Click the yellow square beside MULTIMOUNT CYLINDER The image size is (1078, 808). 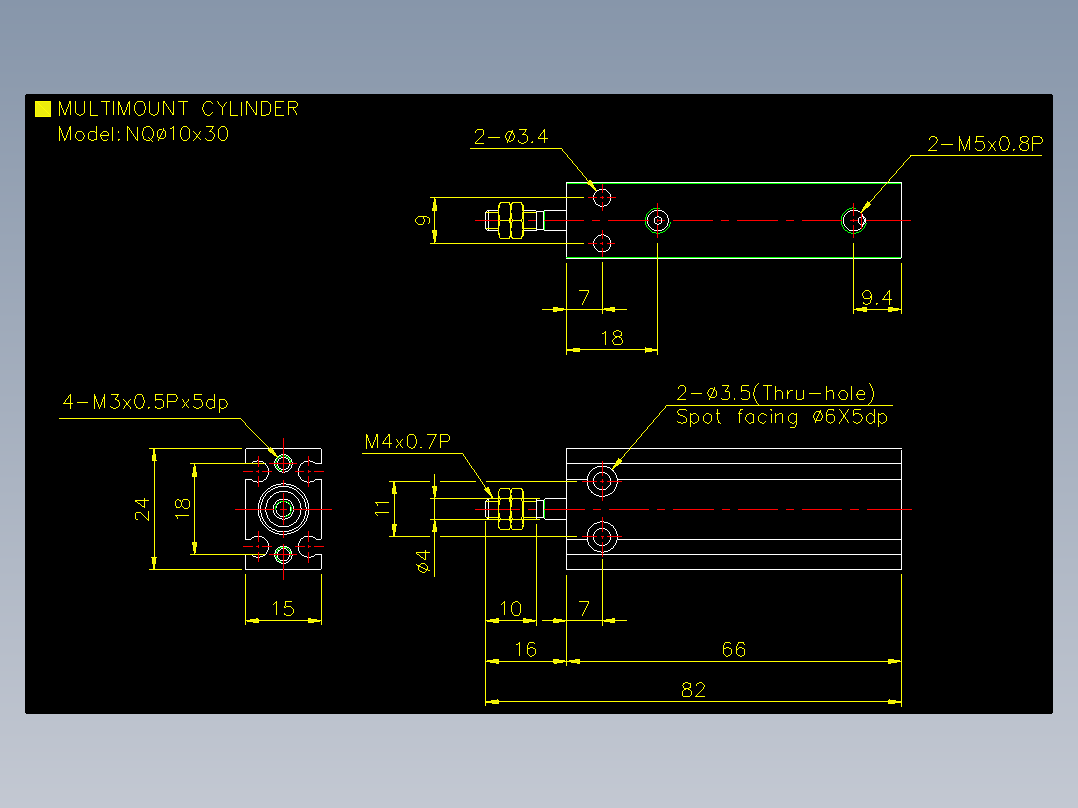(43, 109)
